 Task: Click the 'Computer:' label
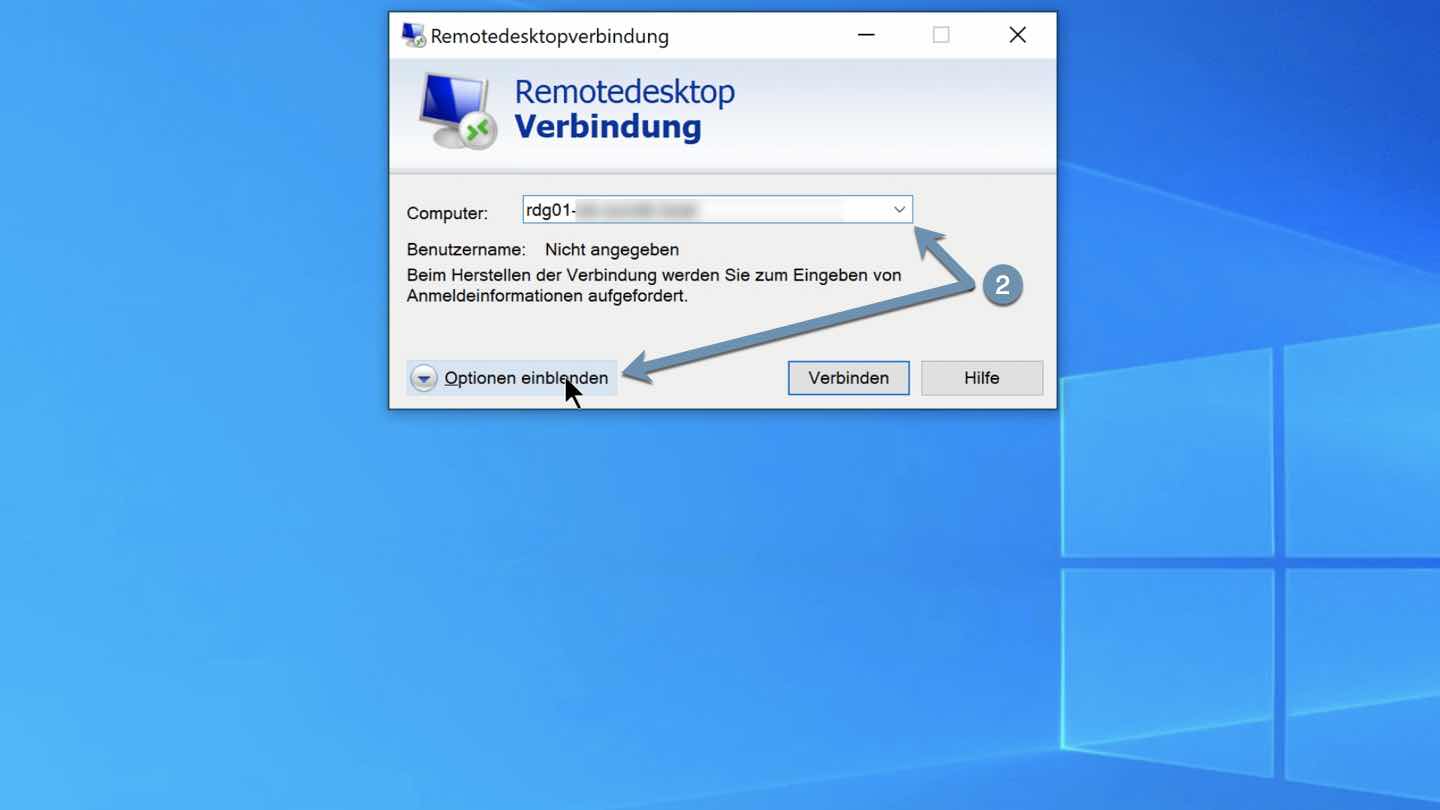[447, 213]
